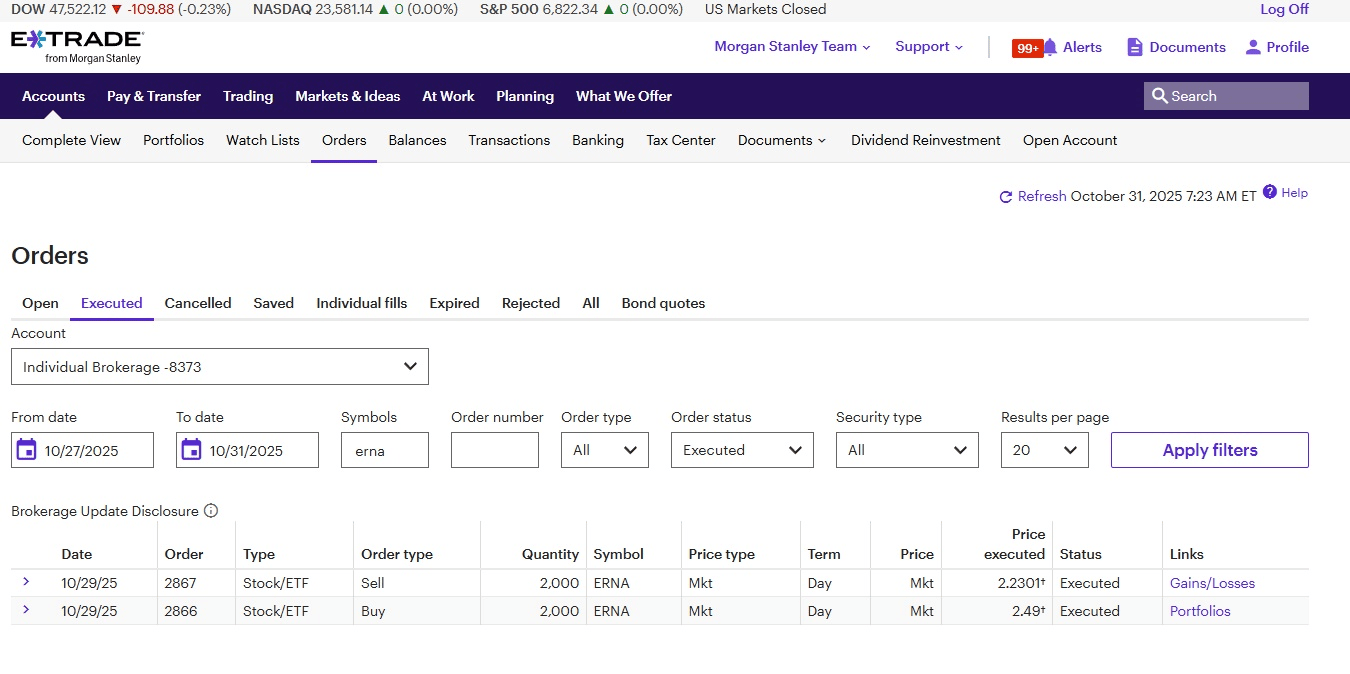Click Brokerage Update Disclosure info icon

211,511
